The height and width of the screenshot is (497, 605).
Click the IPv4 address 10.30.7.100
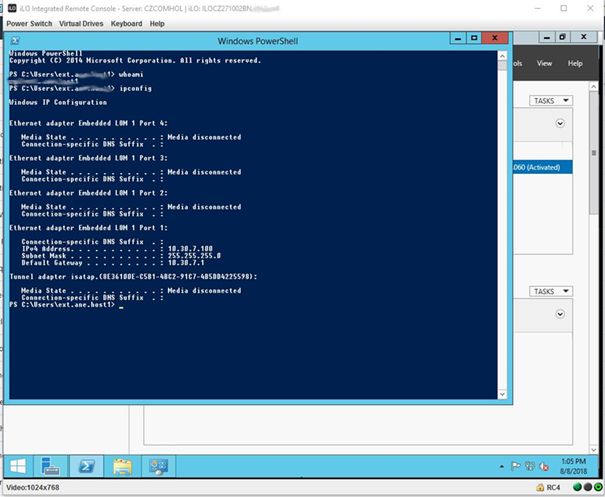pyautogui.click(x=190, y=249)
